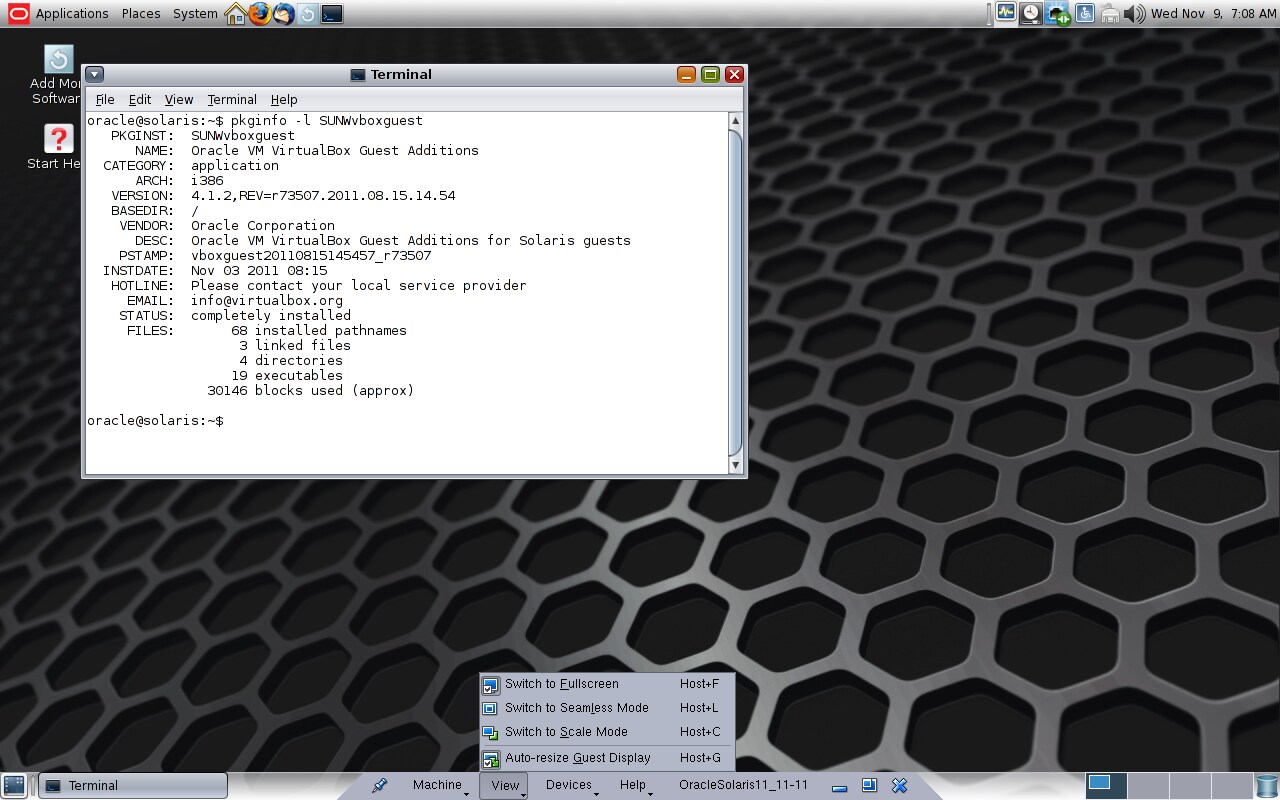Expand the Machine menu in mini toolbar

pyautogui.click(x=438, y=786)
